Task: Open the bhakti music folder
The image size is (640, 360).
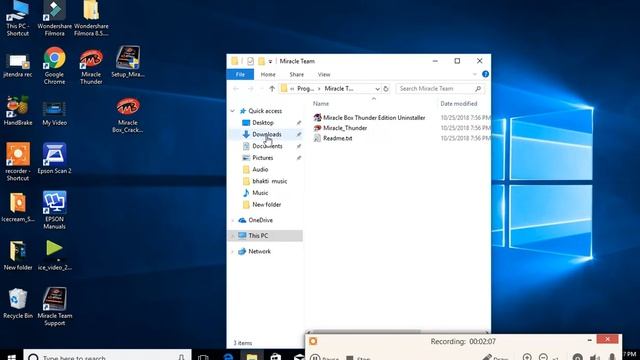Action: tap(269, 181)
